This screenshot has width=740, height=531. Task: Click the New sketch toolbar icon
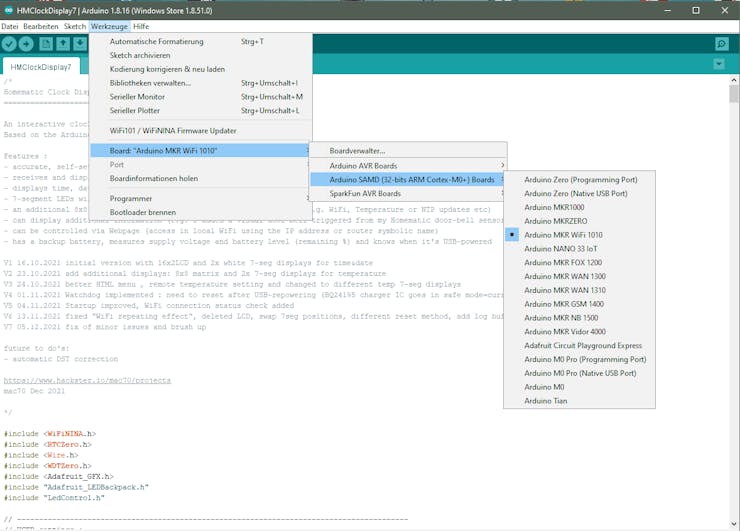coord(46,44)
